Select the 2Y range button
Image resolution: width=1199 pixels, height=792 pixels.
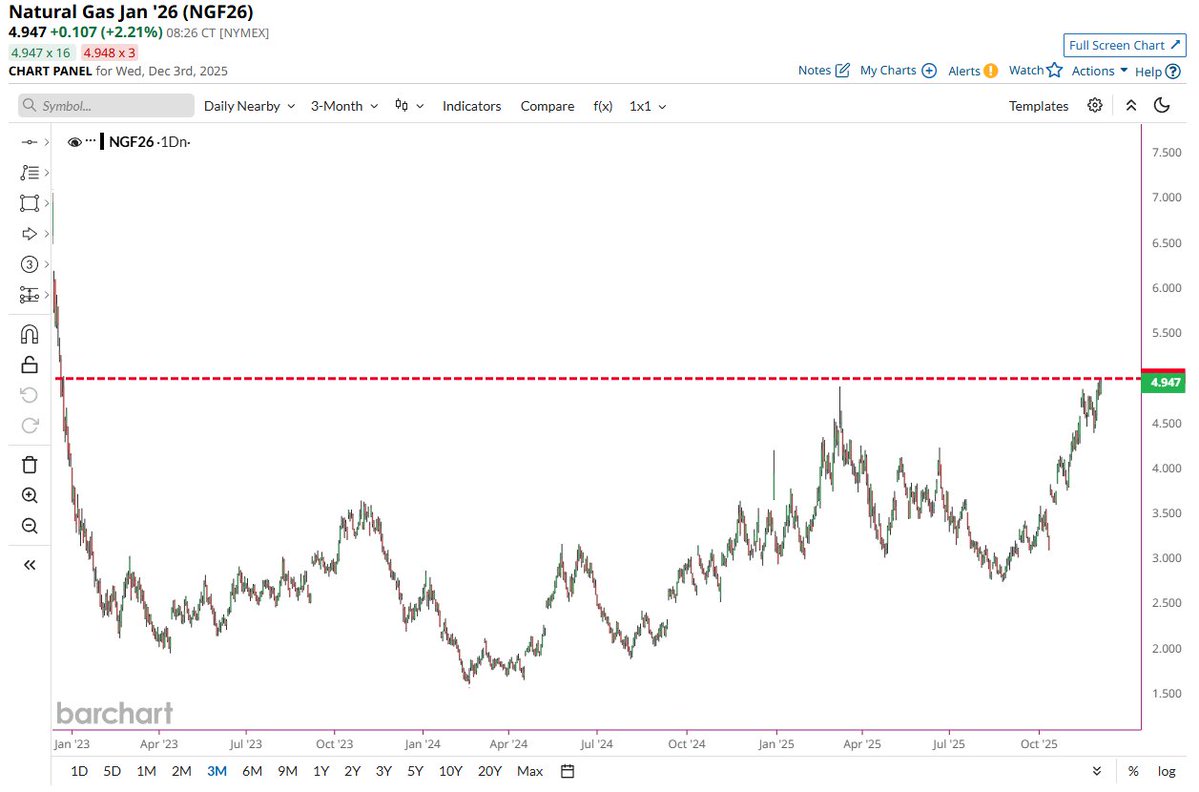point(353,771)
